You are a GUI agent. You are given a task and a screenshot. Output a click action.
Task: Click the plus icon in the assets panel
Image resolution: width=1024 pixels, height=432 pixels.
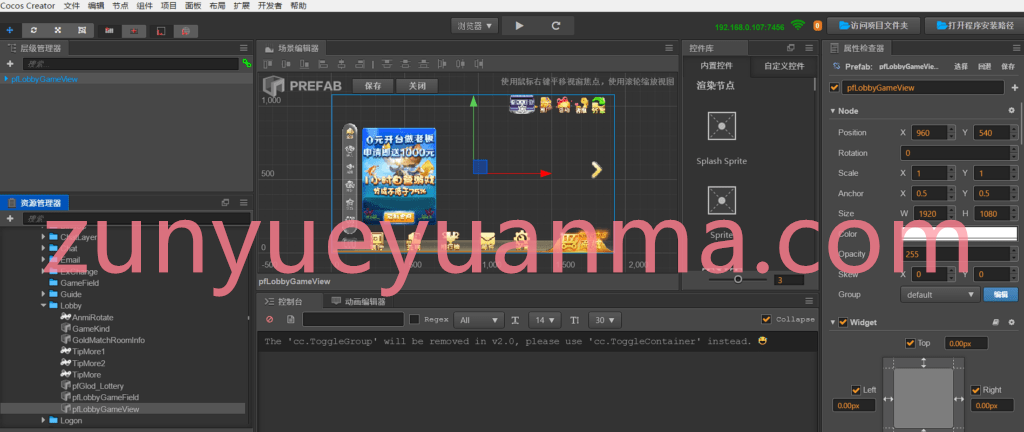click(10, 219)
